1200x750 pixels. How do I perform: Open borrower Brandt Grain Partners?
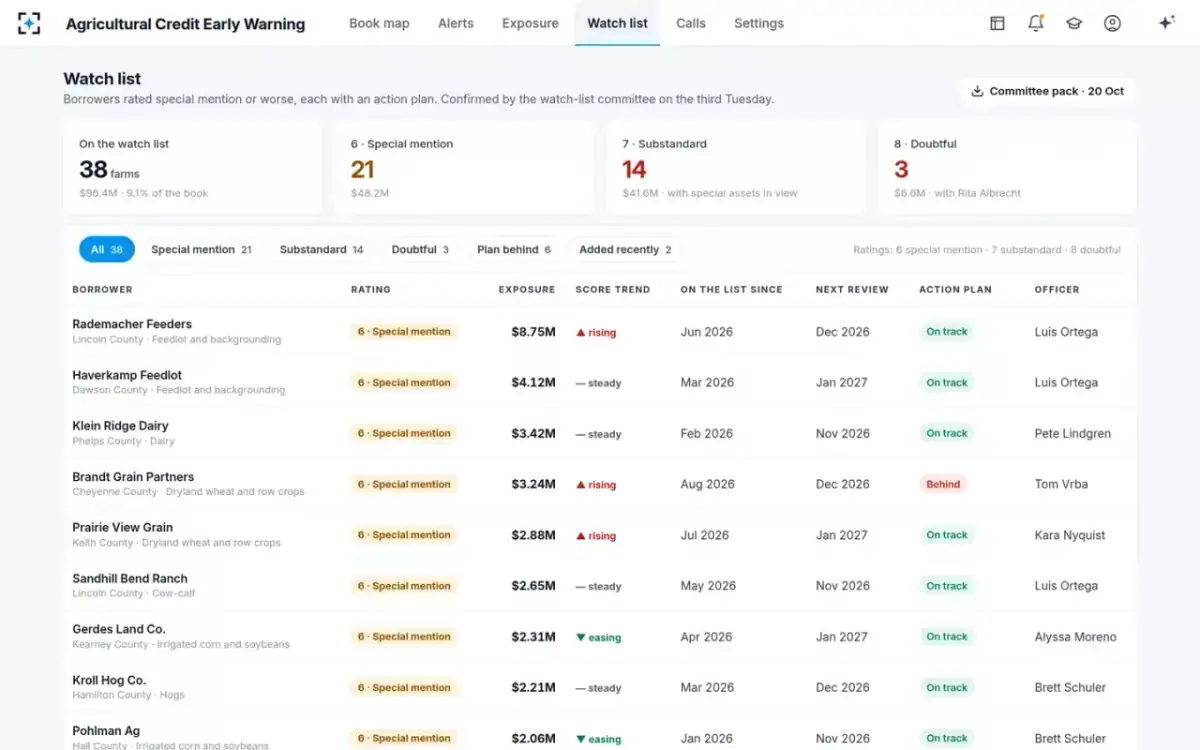tap(133, 477)
